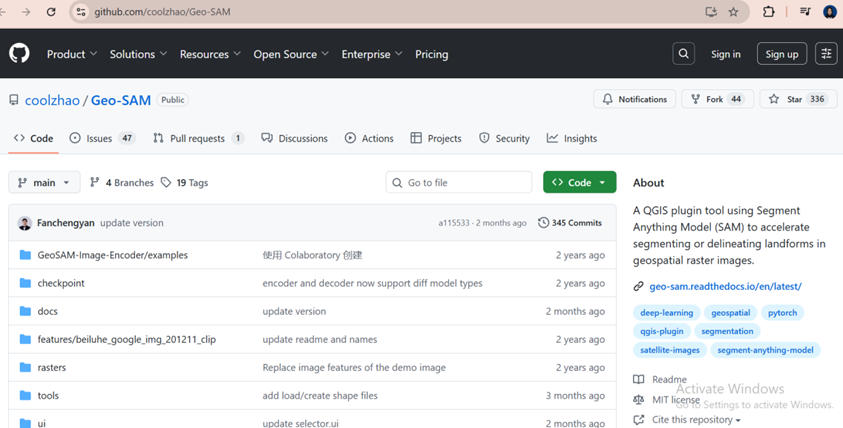The height and width of the screenshot is (428, 843).
Task: Open 'add load/create shape files' commit message
Action: [320, 396]
